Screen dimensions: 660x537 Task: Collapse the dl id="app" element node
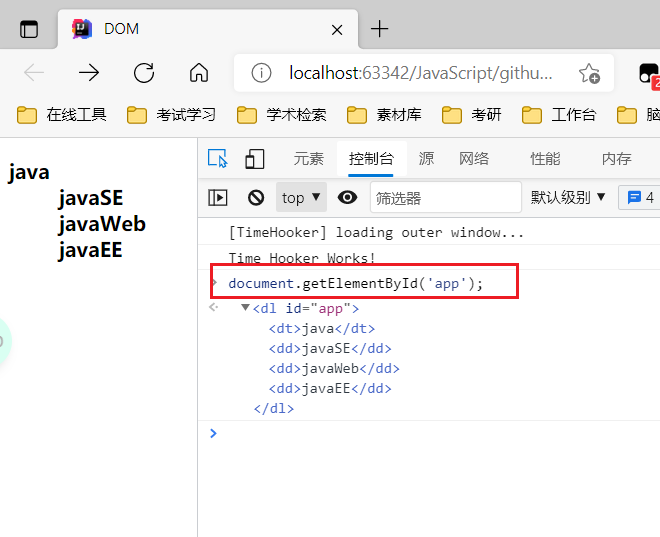click(x=245, y=308)
